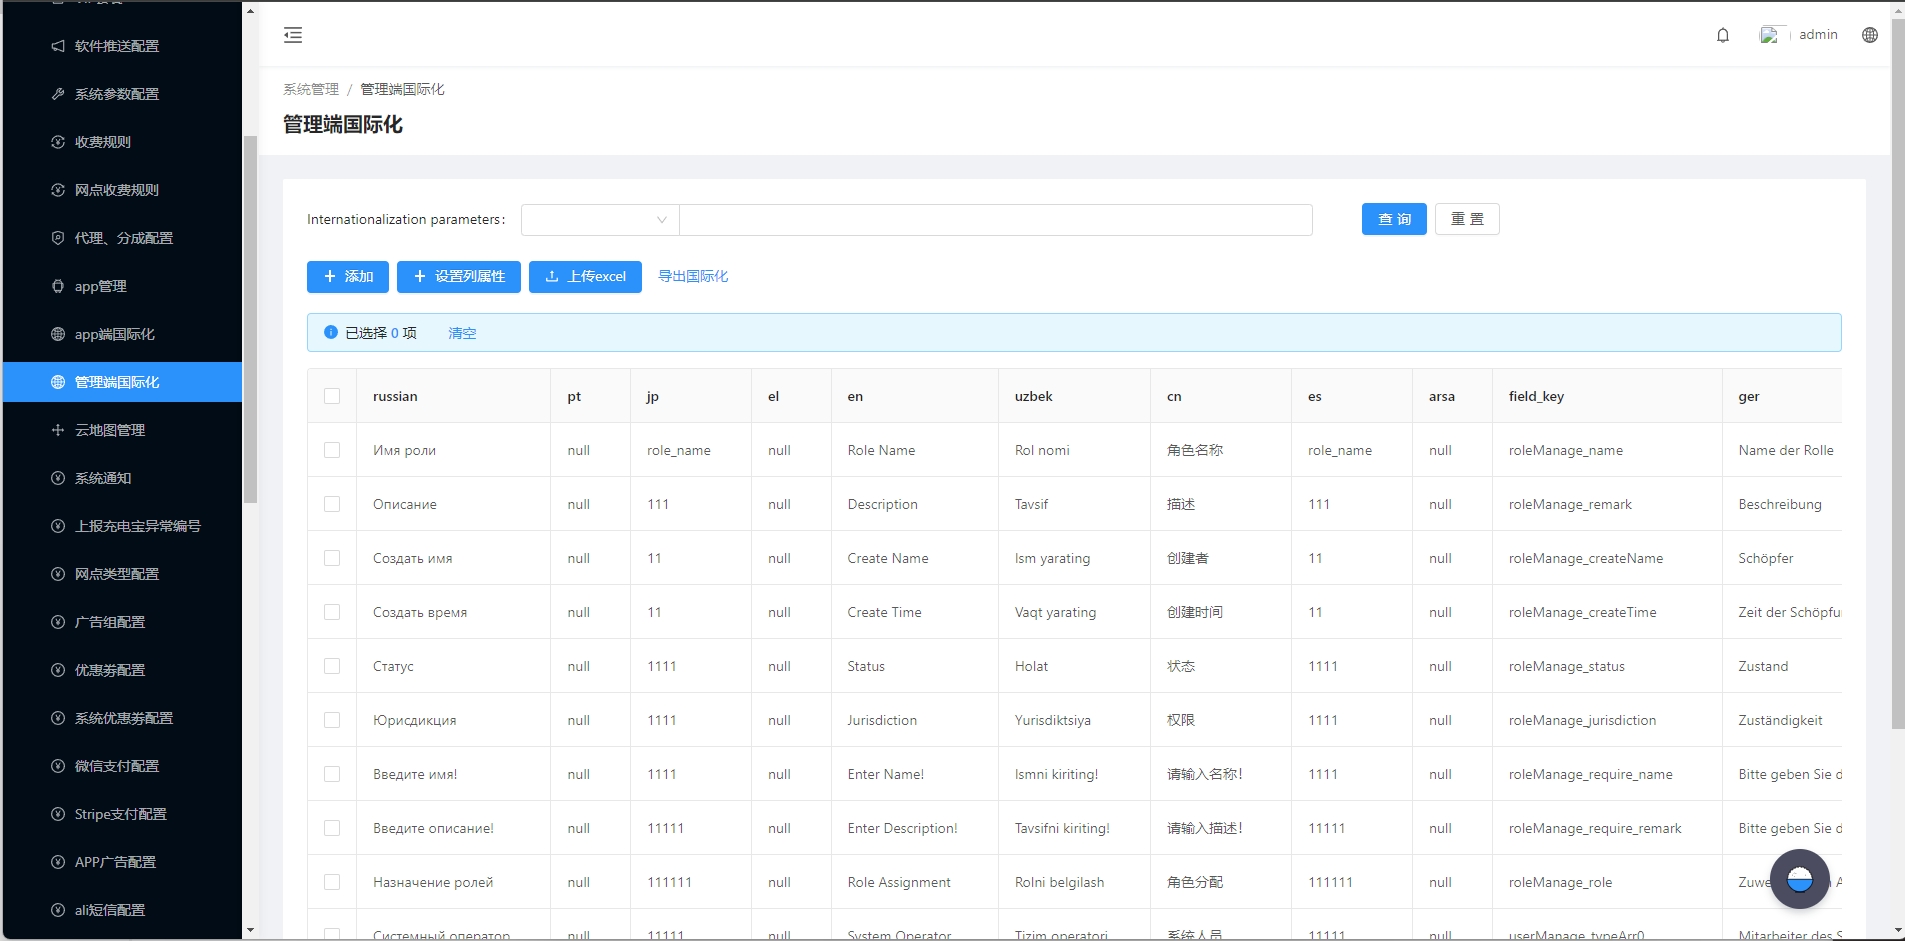Check the row for roleManage_name
1905x941 pixels.
click(332, 450)
